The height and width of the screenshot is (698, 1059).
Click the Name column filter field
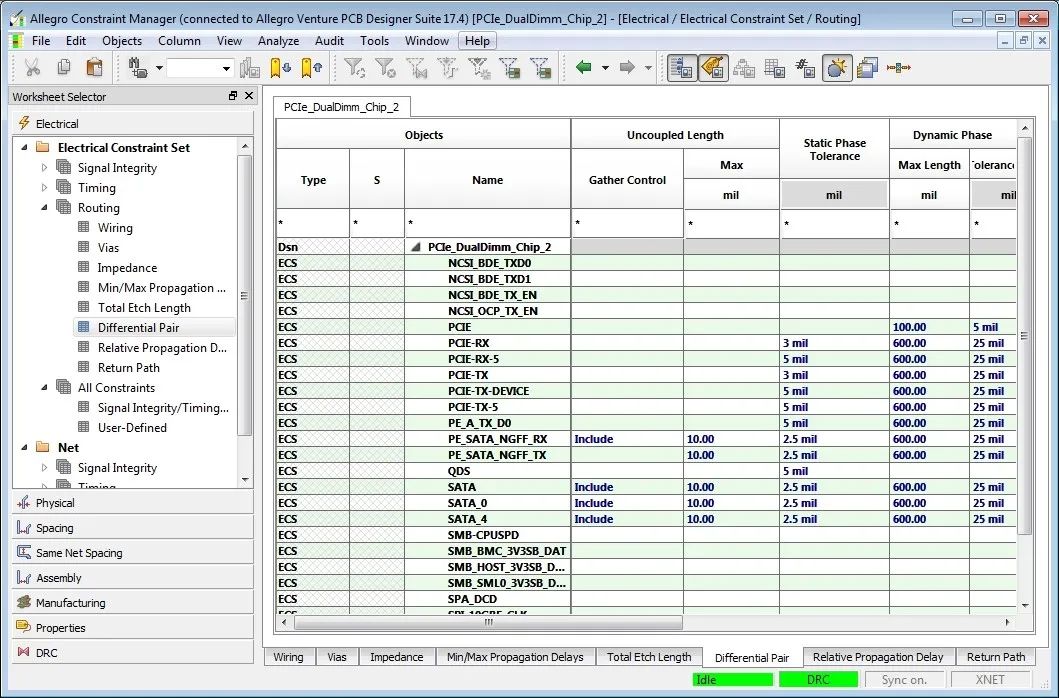[488, 224]
